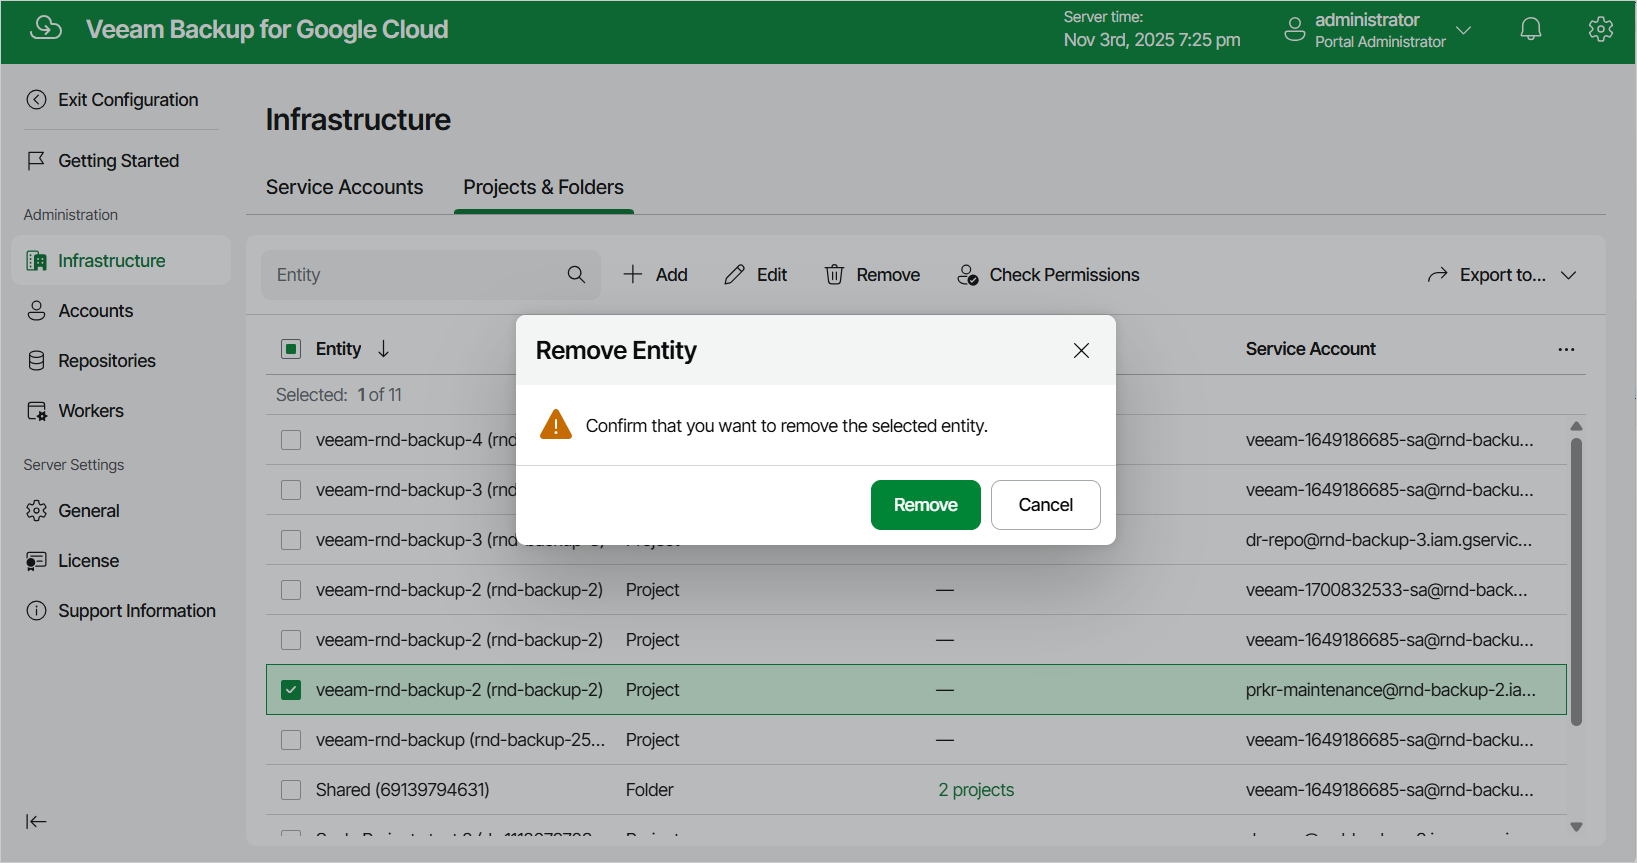This screenshot has width=1637, height=863.
Task: Open Accounts via its person icon
Action: 37,310
